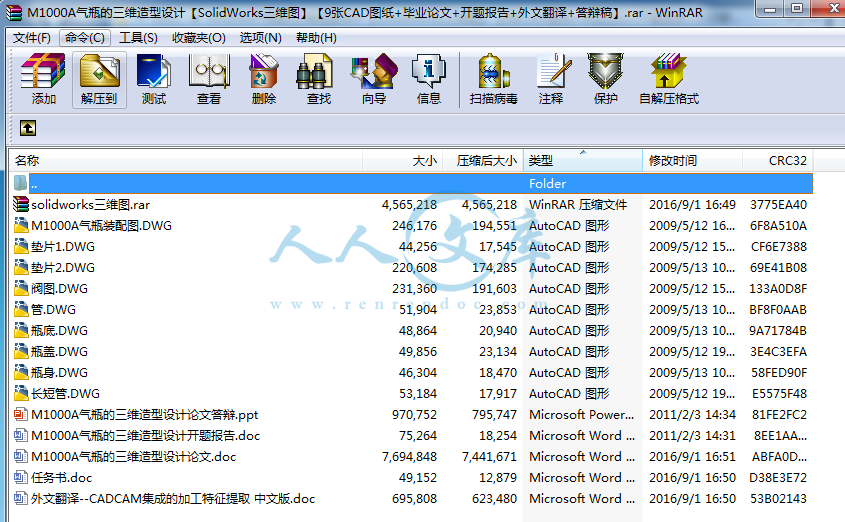Sort by the CRC32 column header
845x522 pixels.
coord(778,161)
